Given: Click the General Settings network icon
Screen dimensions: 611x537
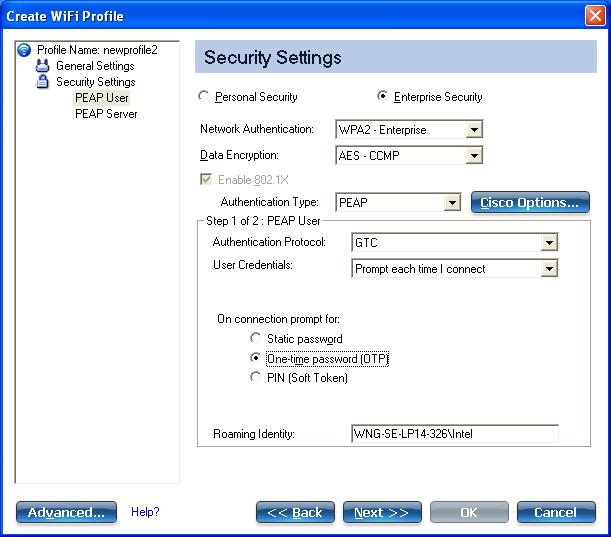Looking at the screenshot, I should (42, 66).
